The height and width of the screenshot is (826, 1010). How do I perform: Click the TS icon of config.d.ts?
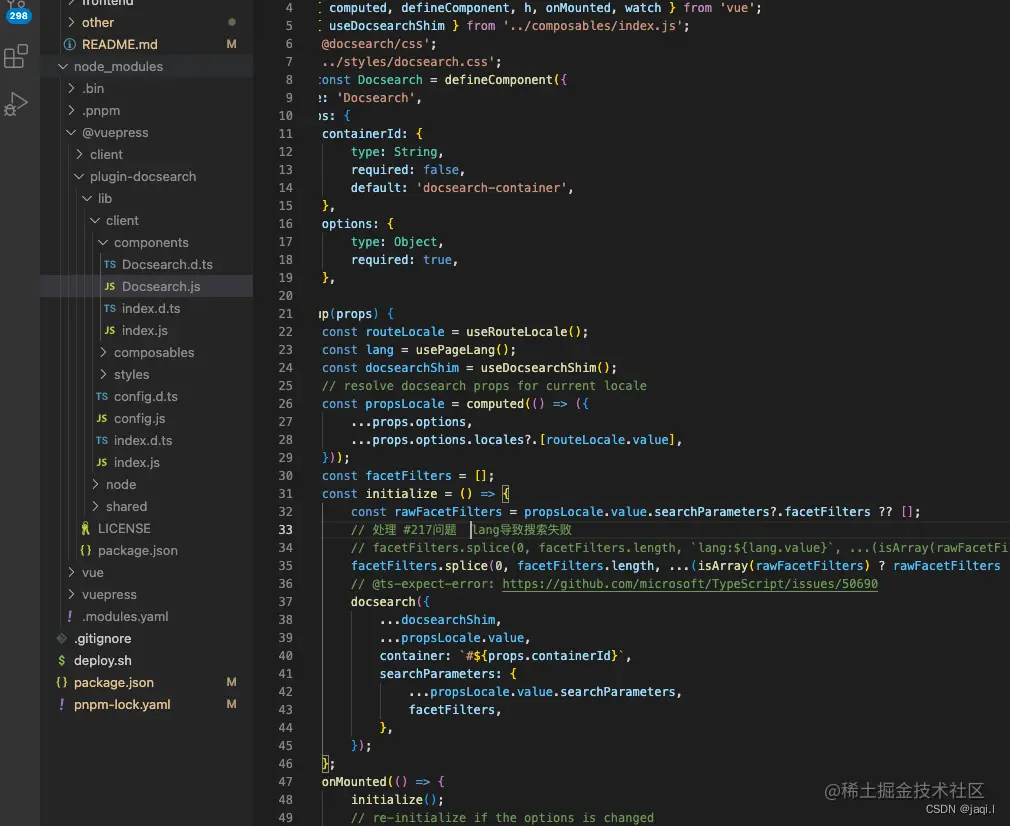[x=102, y=397]
